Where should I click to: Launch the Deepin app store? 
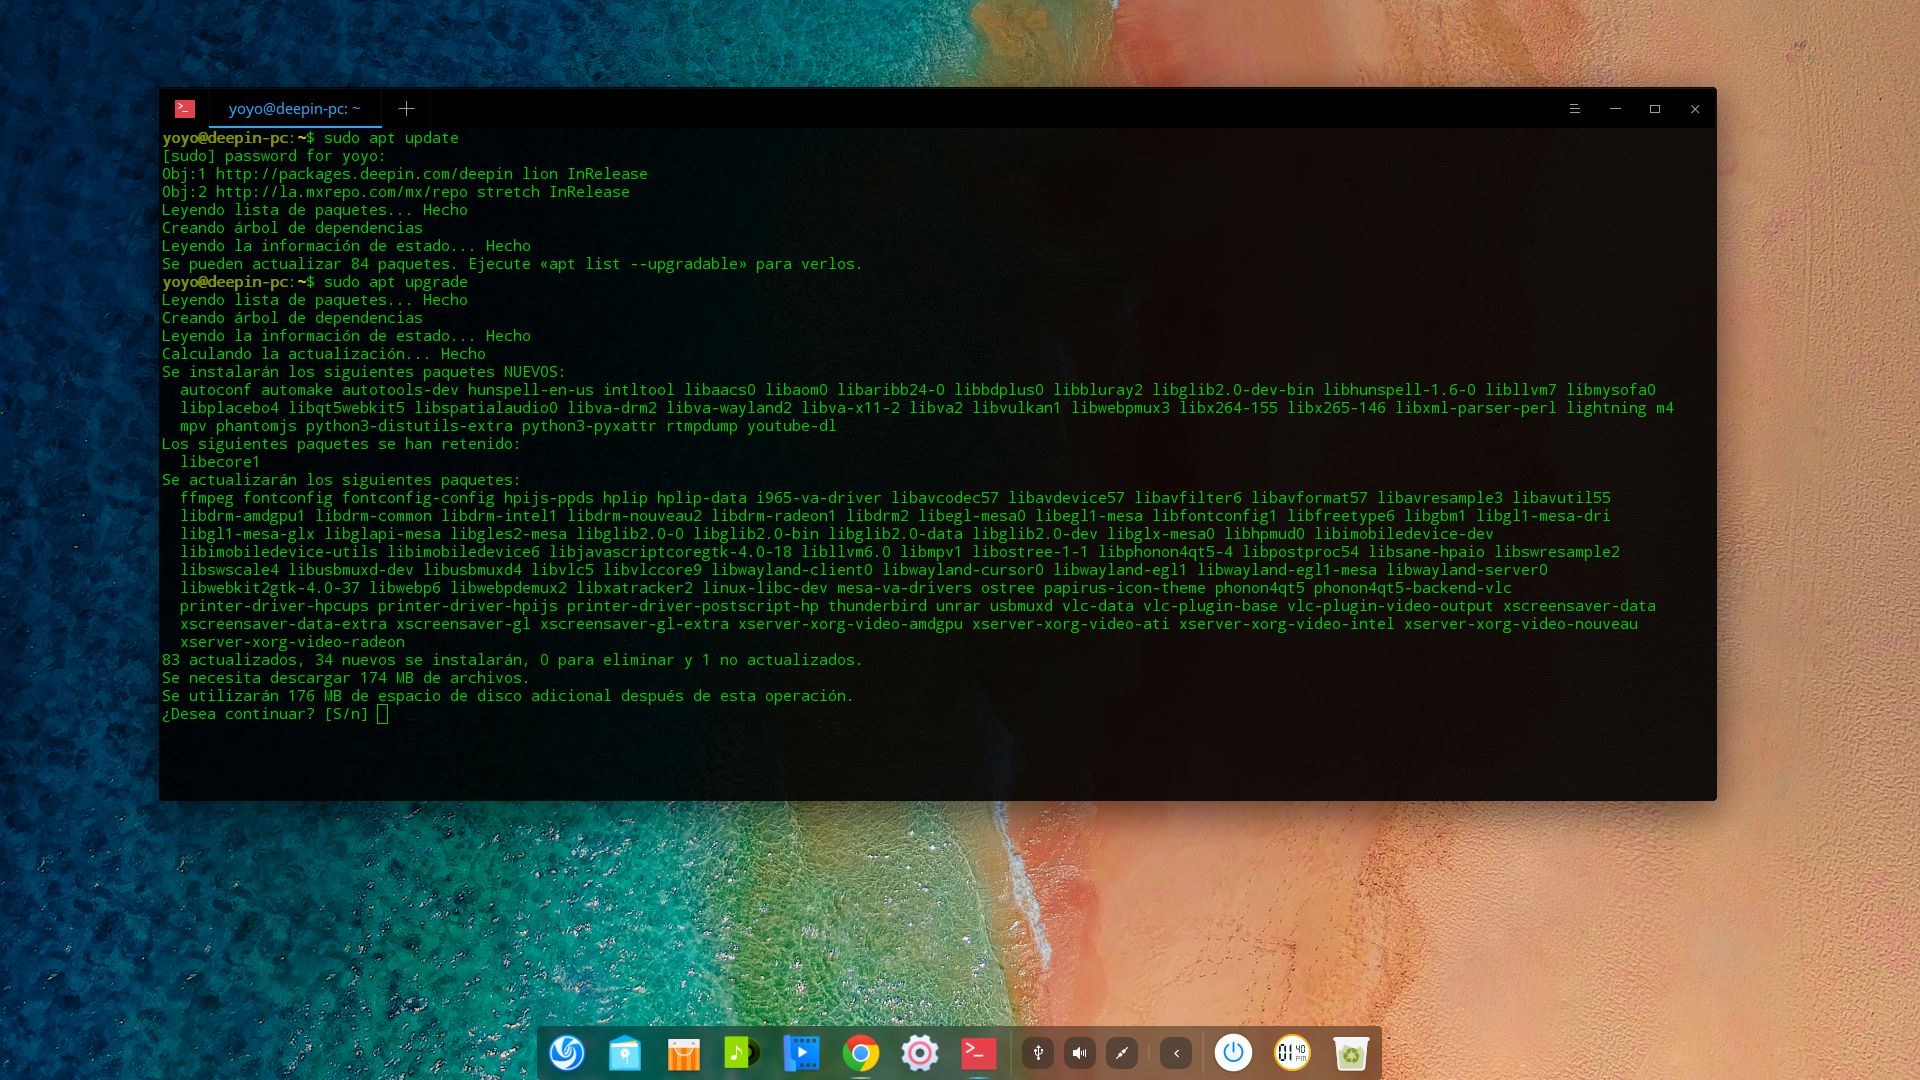[684, 1053]
